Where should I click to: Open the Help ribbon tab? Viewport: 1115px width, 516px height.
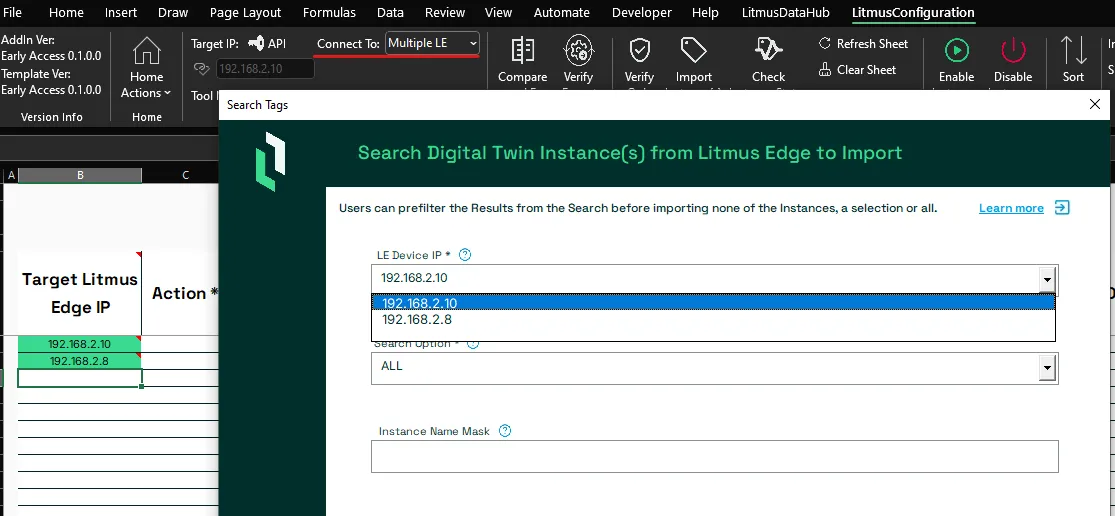tap(705, 13)
